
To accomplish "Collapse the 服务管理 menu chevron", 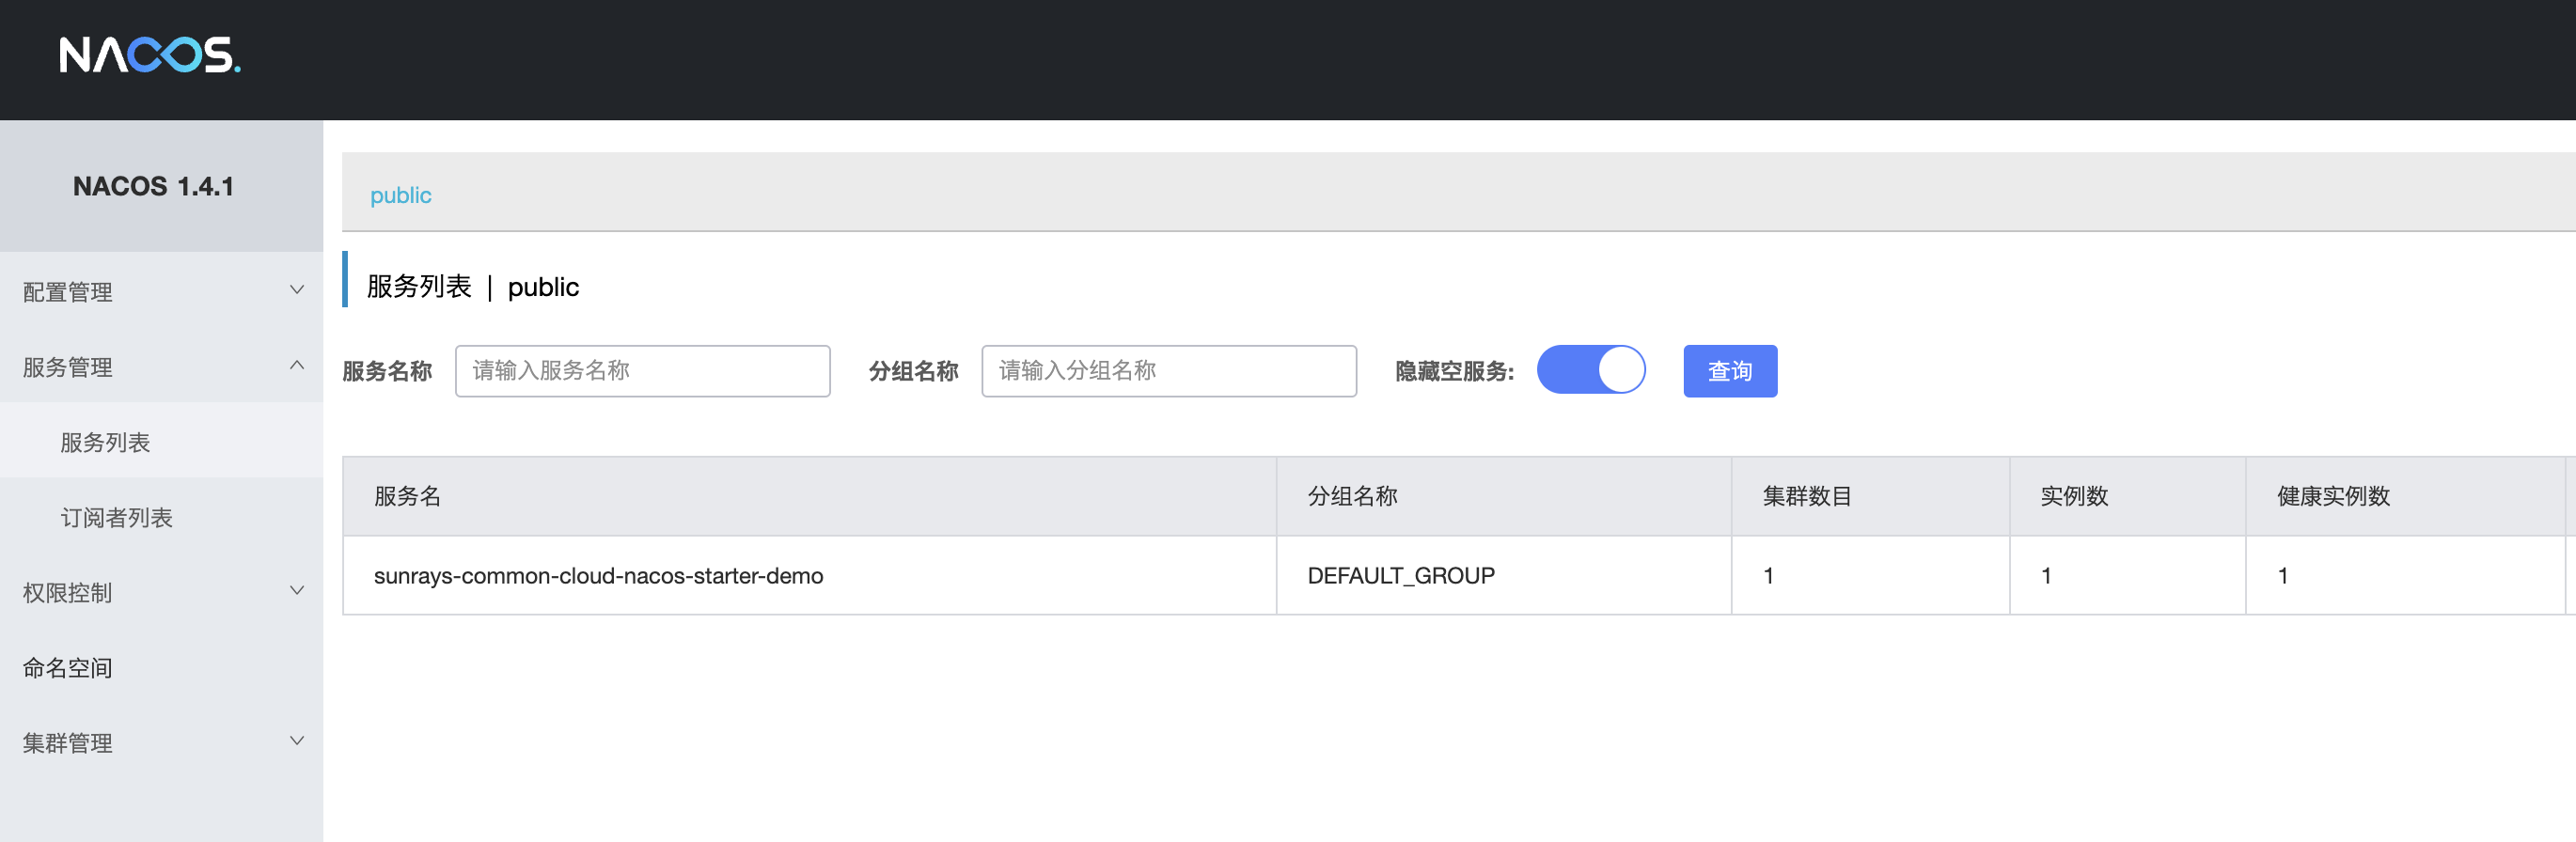I will pos(296,365).
